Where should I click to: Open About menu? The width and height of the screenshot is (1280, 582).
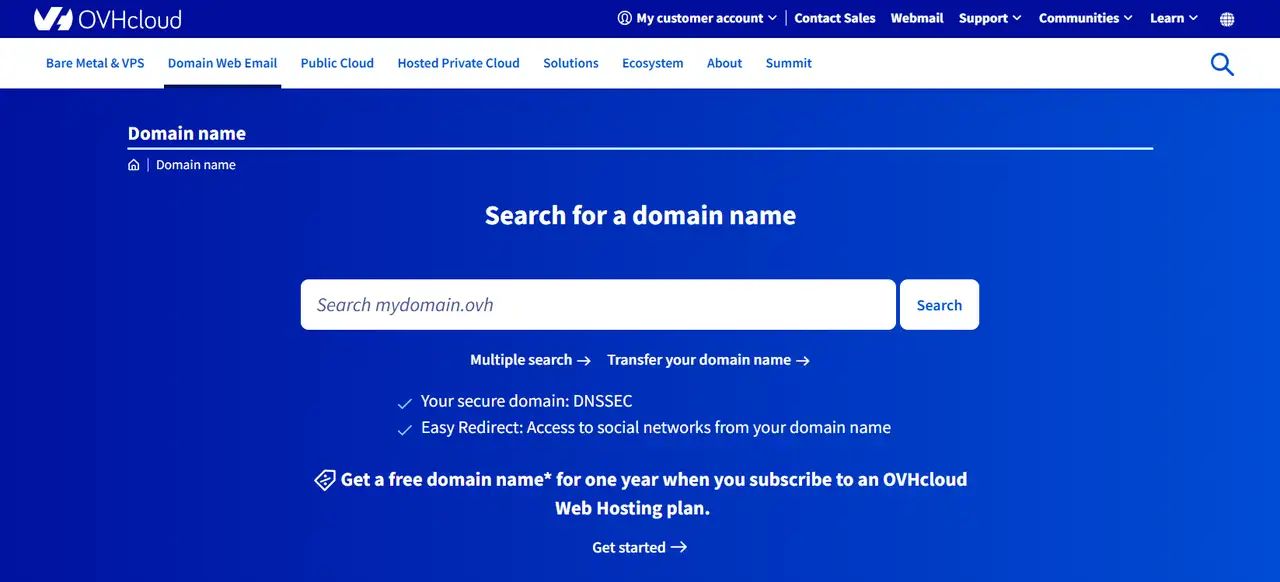click(x=725, y=63)
